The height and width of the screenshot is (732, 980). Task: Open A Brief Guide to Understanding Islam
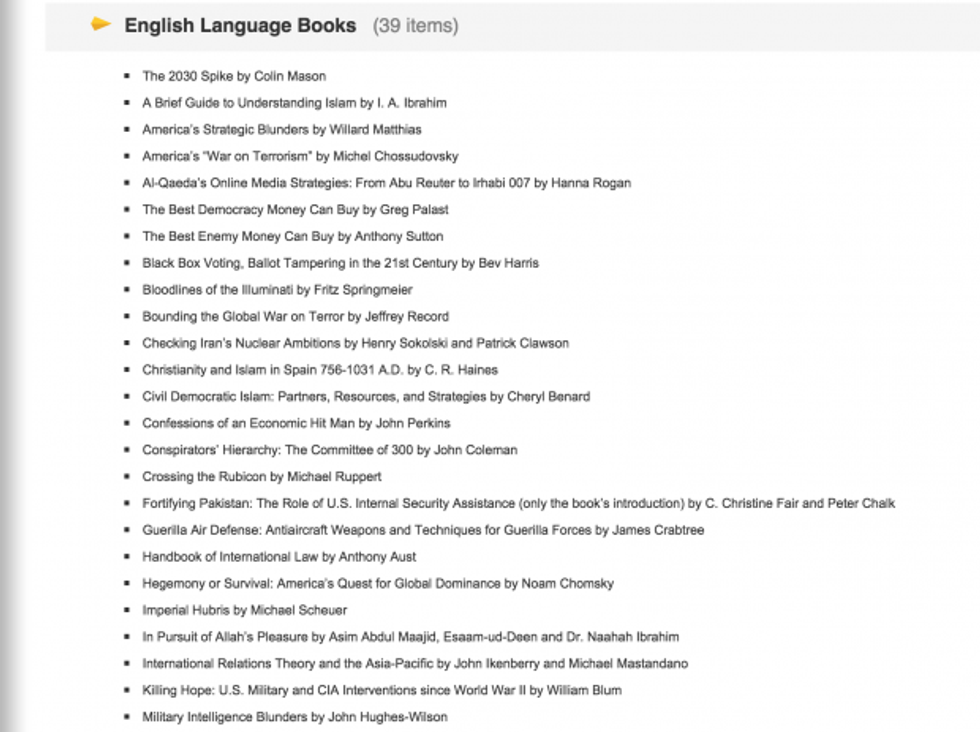[x=294, y=103]
